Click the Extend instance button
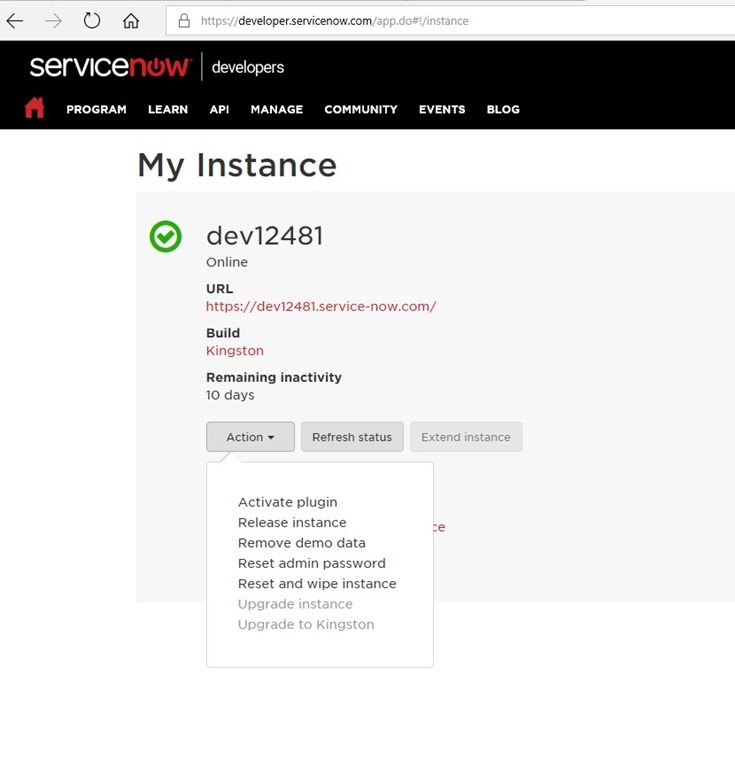Screen dimensions: 735x768 466,437
